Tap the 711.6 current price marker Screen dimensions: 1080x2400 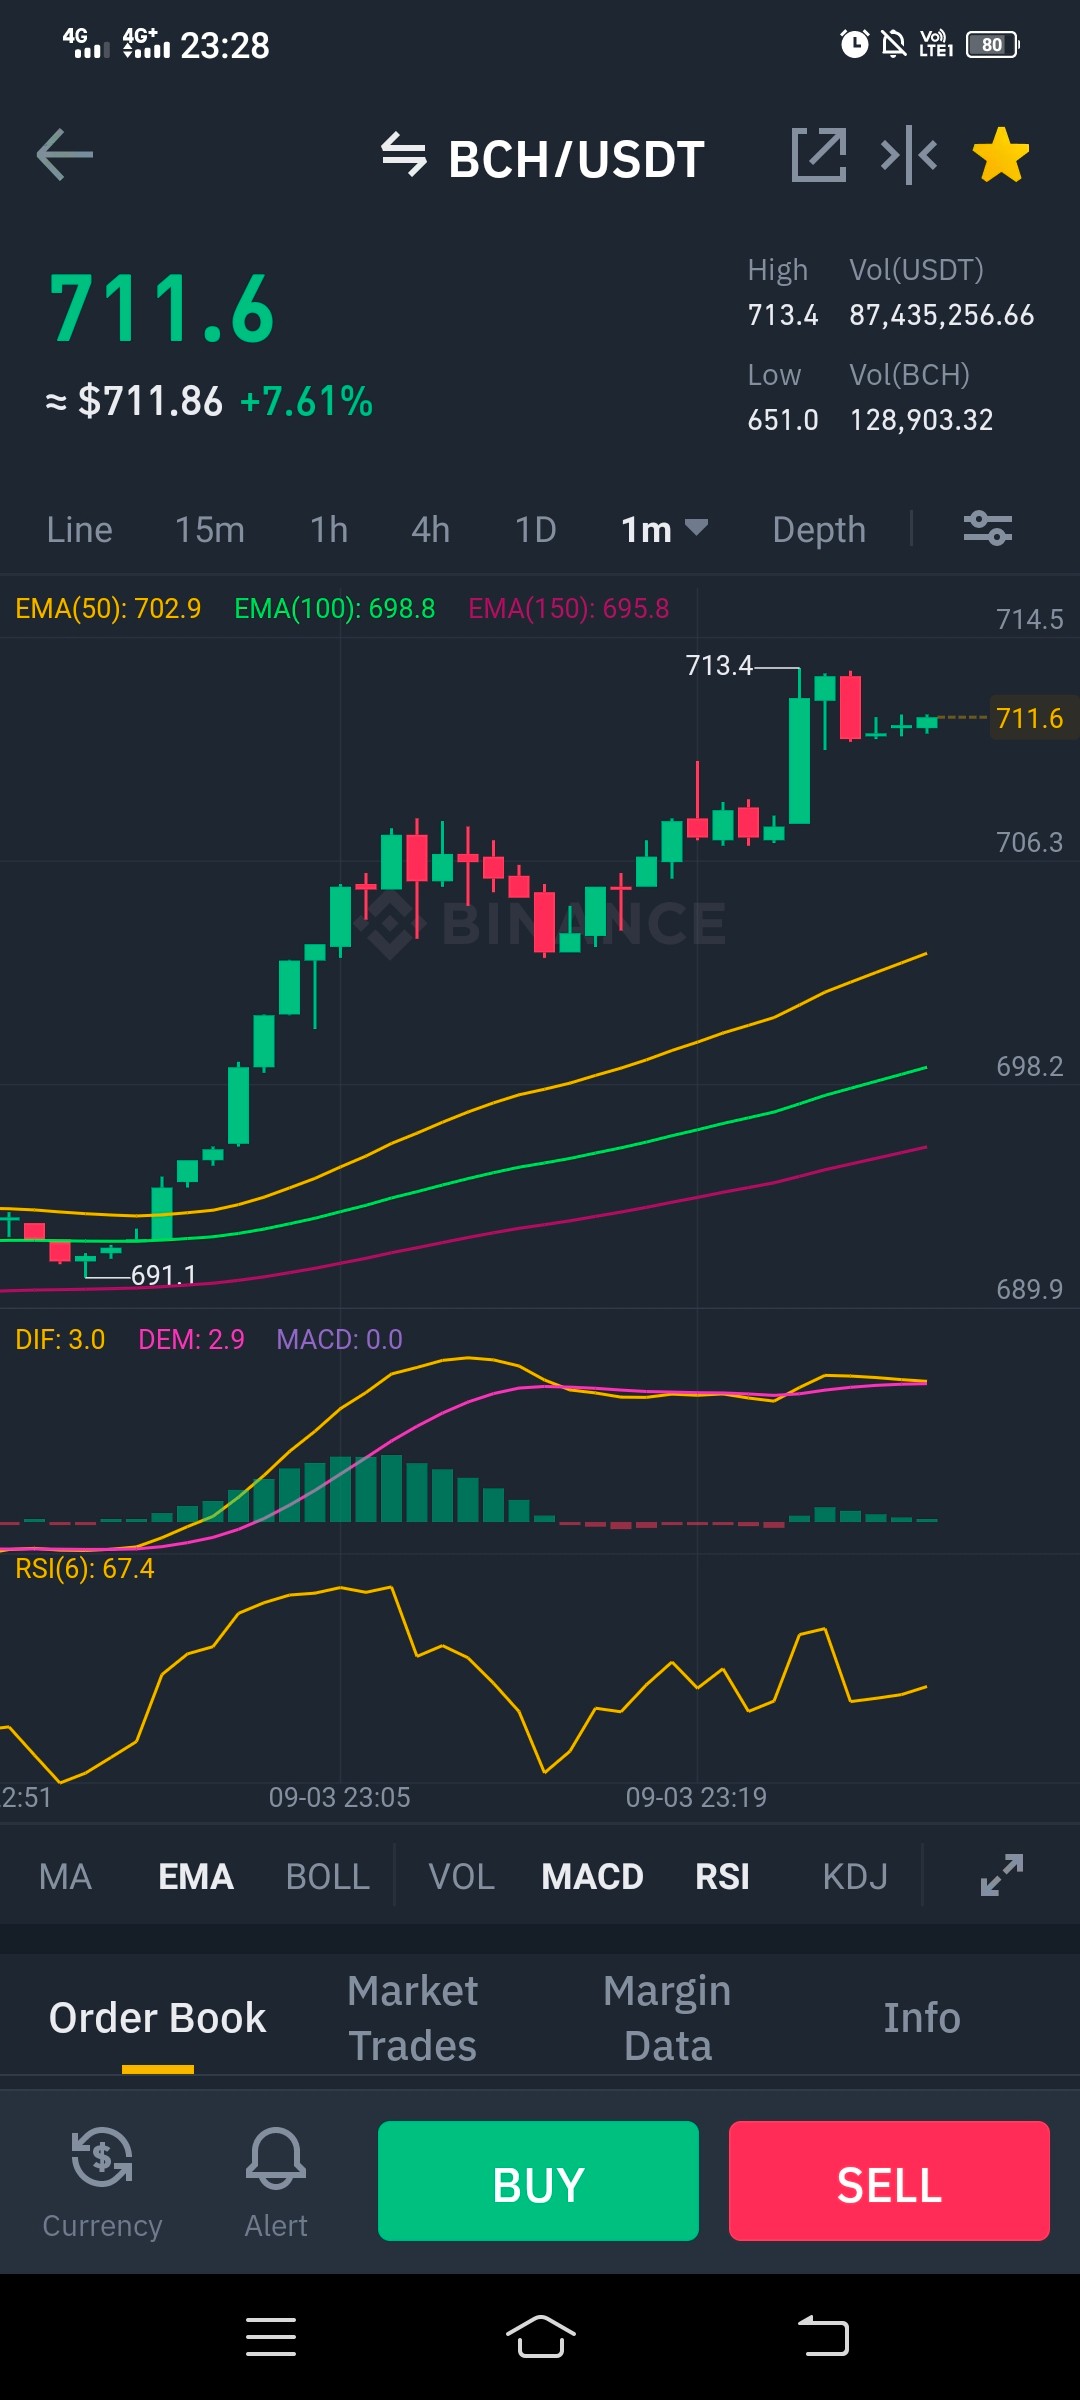point(1031,718)
